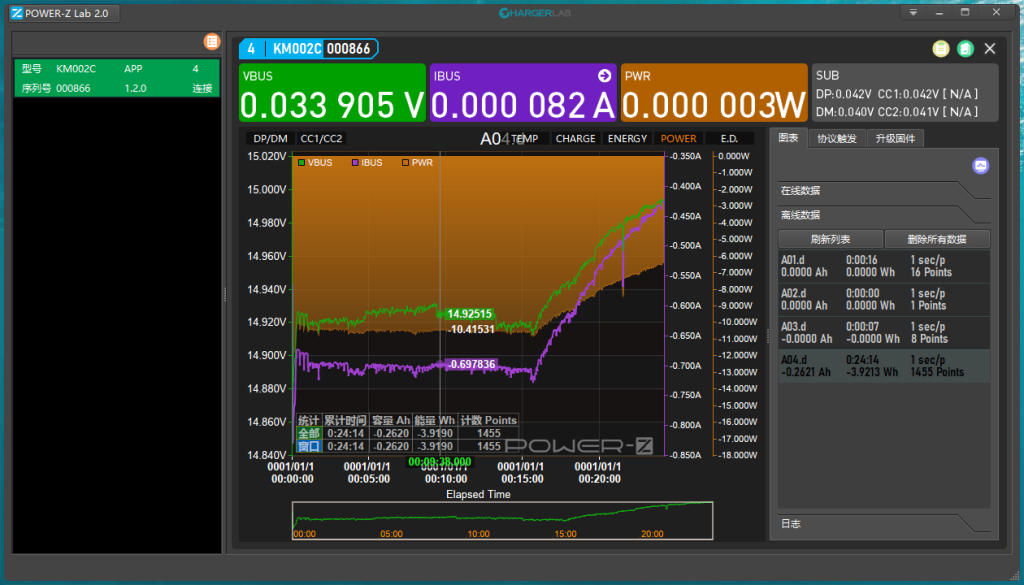Click the PWR power readout panel
The height and width of the screenshot is (585, 1024).
click(714, 93)
